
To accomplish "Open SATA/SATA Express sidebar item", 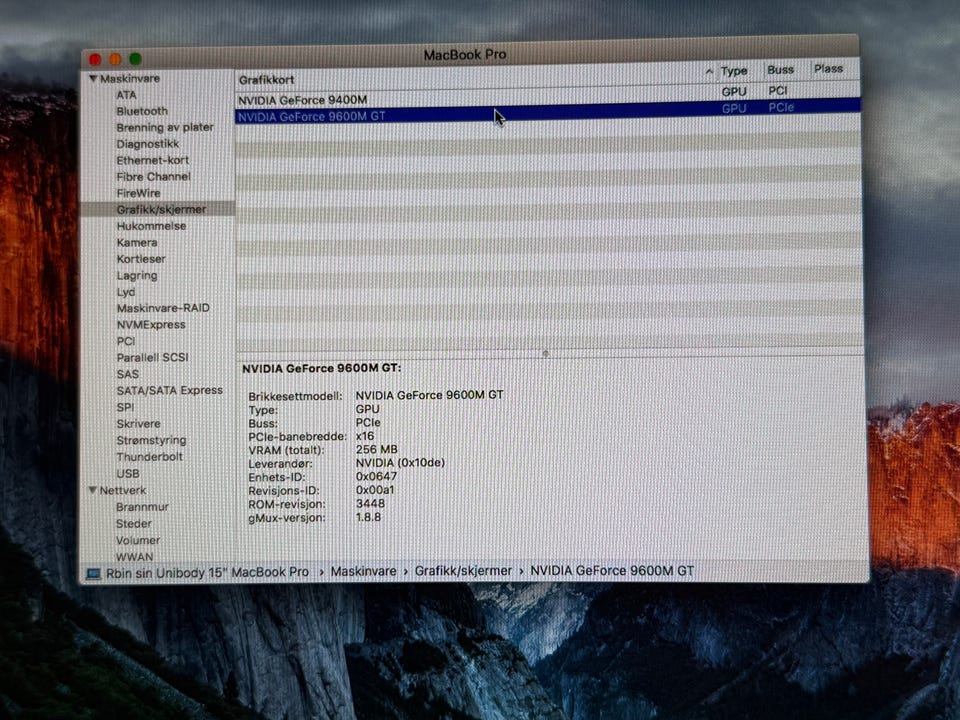I will (x=170, y=391).
